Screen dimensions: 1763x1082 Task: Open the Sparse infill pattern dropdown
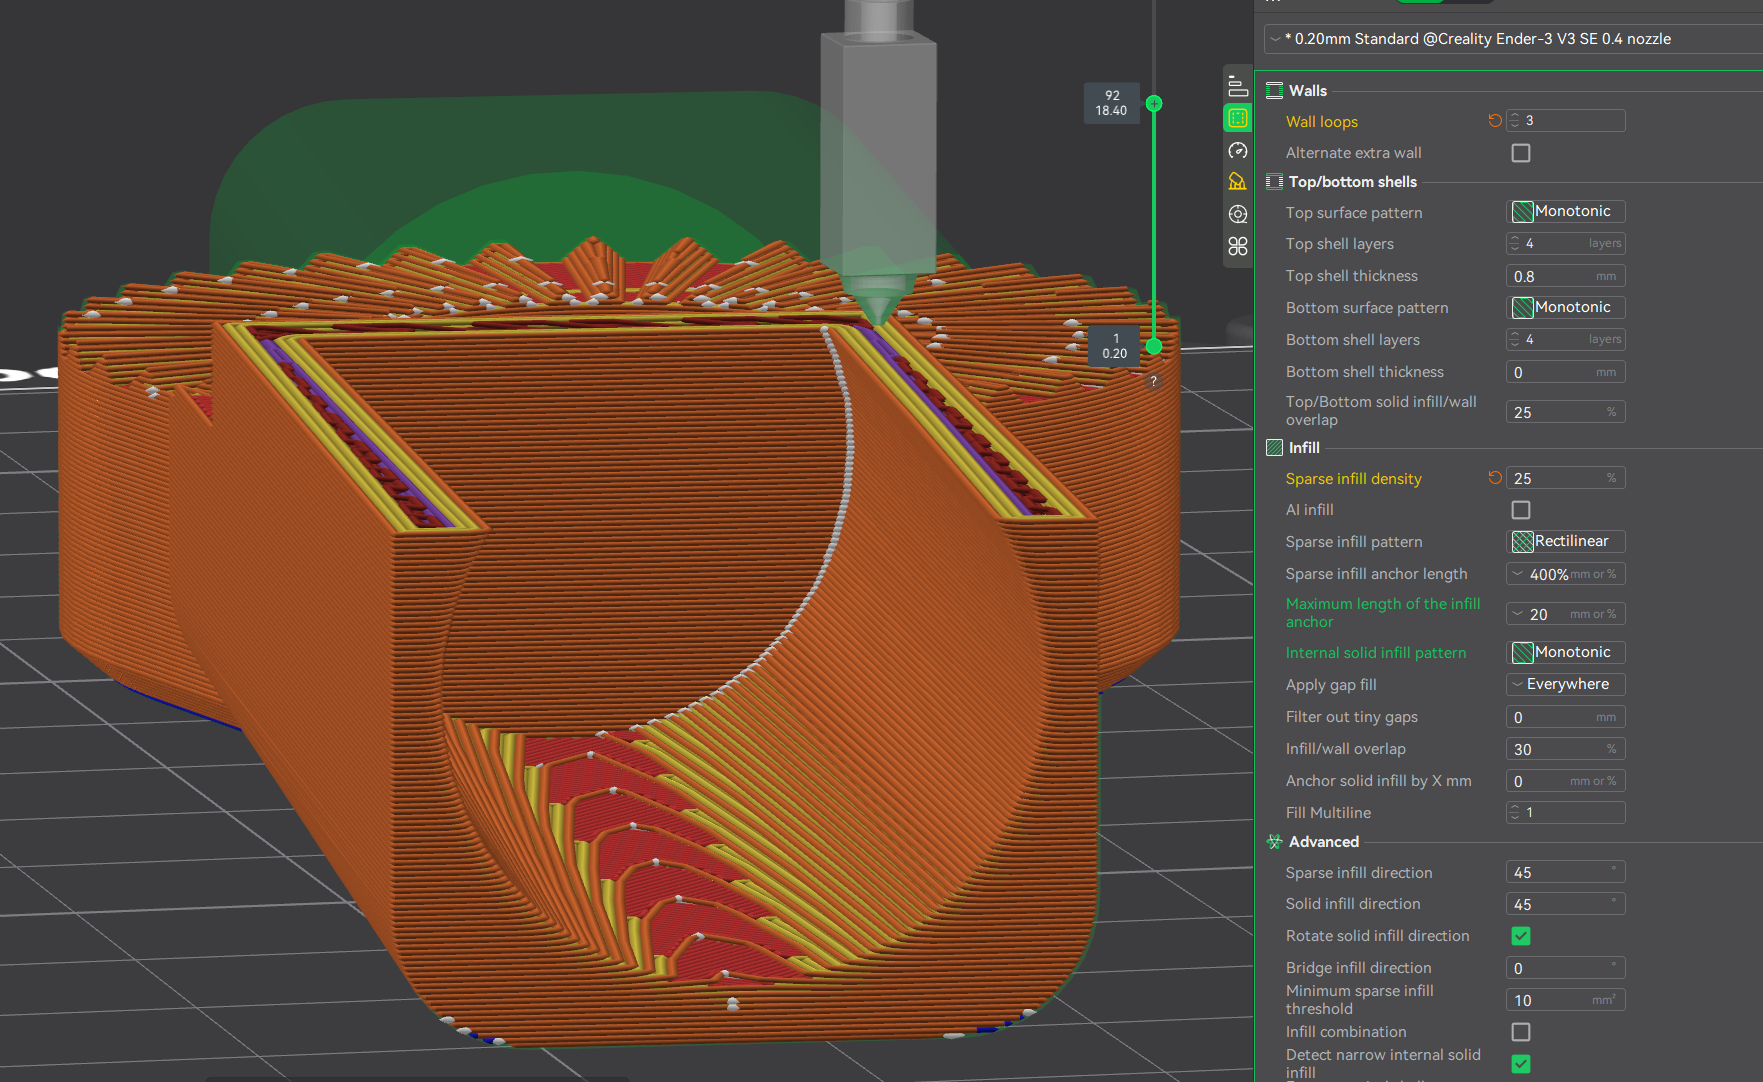(x=1565, y=542)
